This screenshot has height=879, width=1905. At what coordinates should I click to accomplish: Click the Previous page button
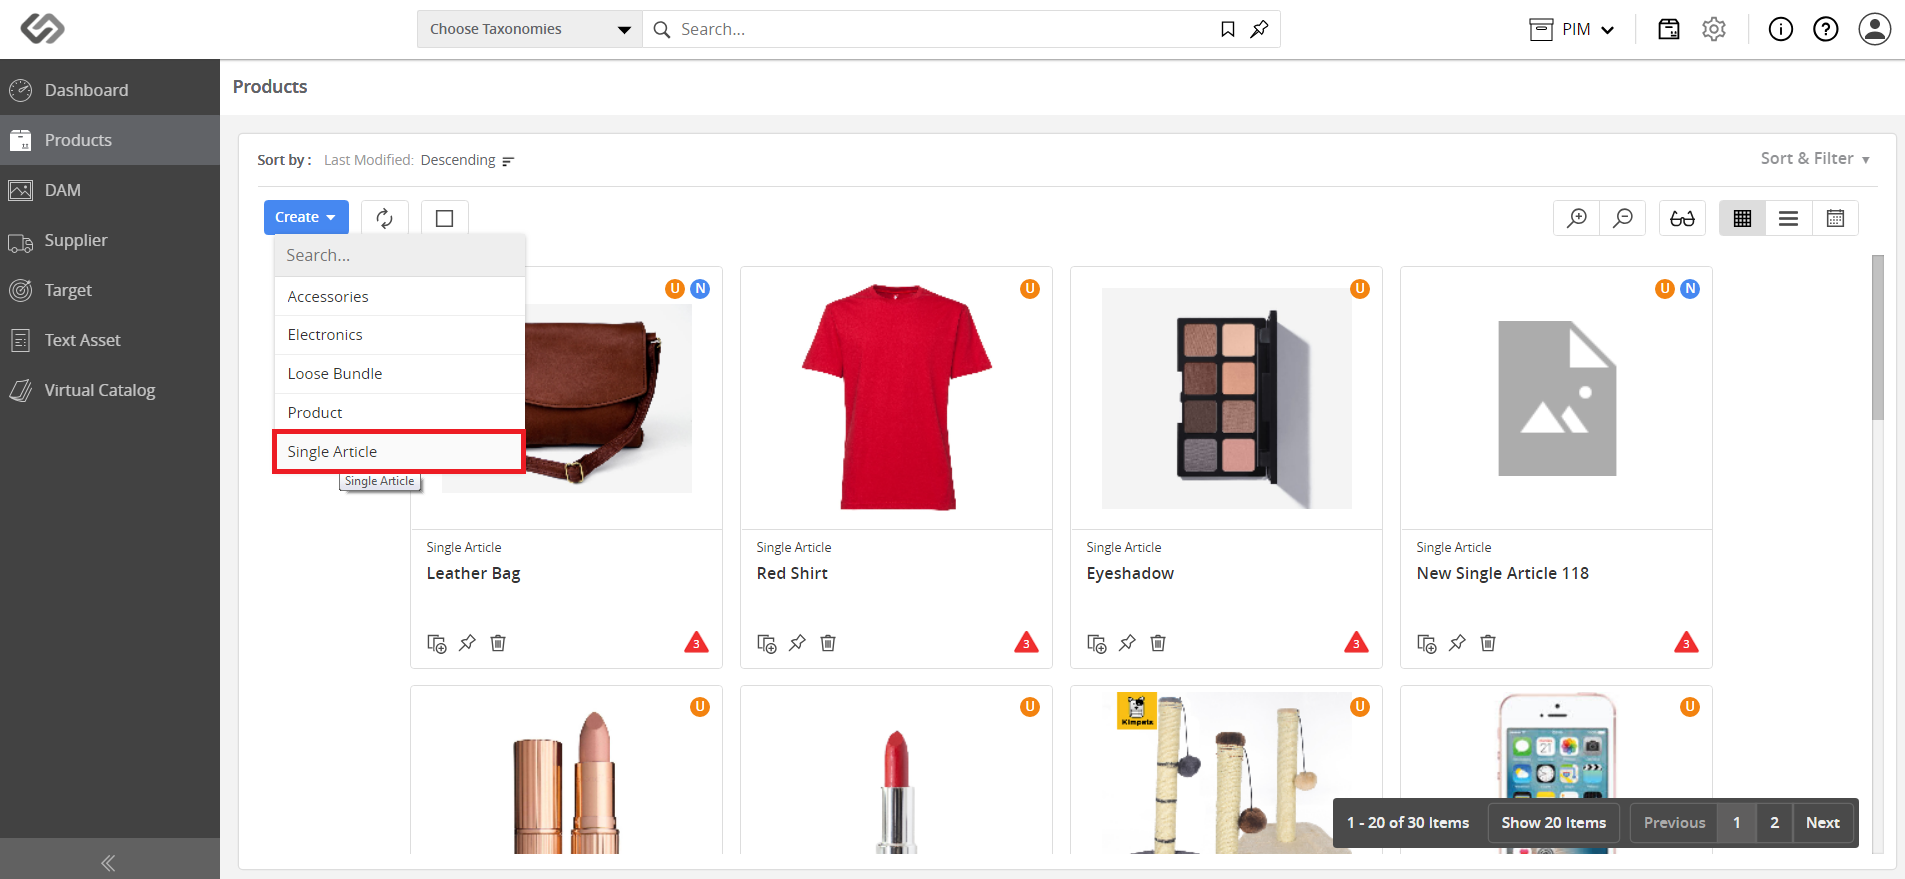click(x=1674, y=823)
